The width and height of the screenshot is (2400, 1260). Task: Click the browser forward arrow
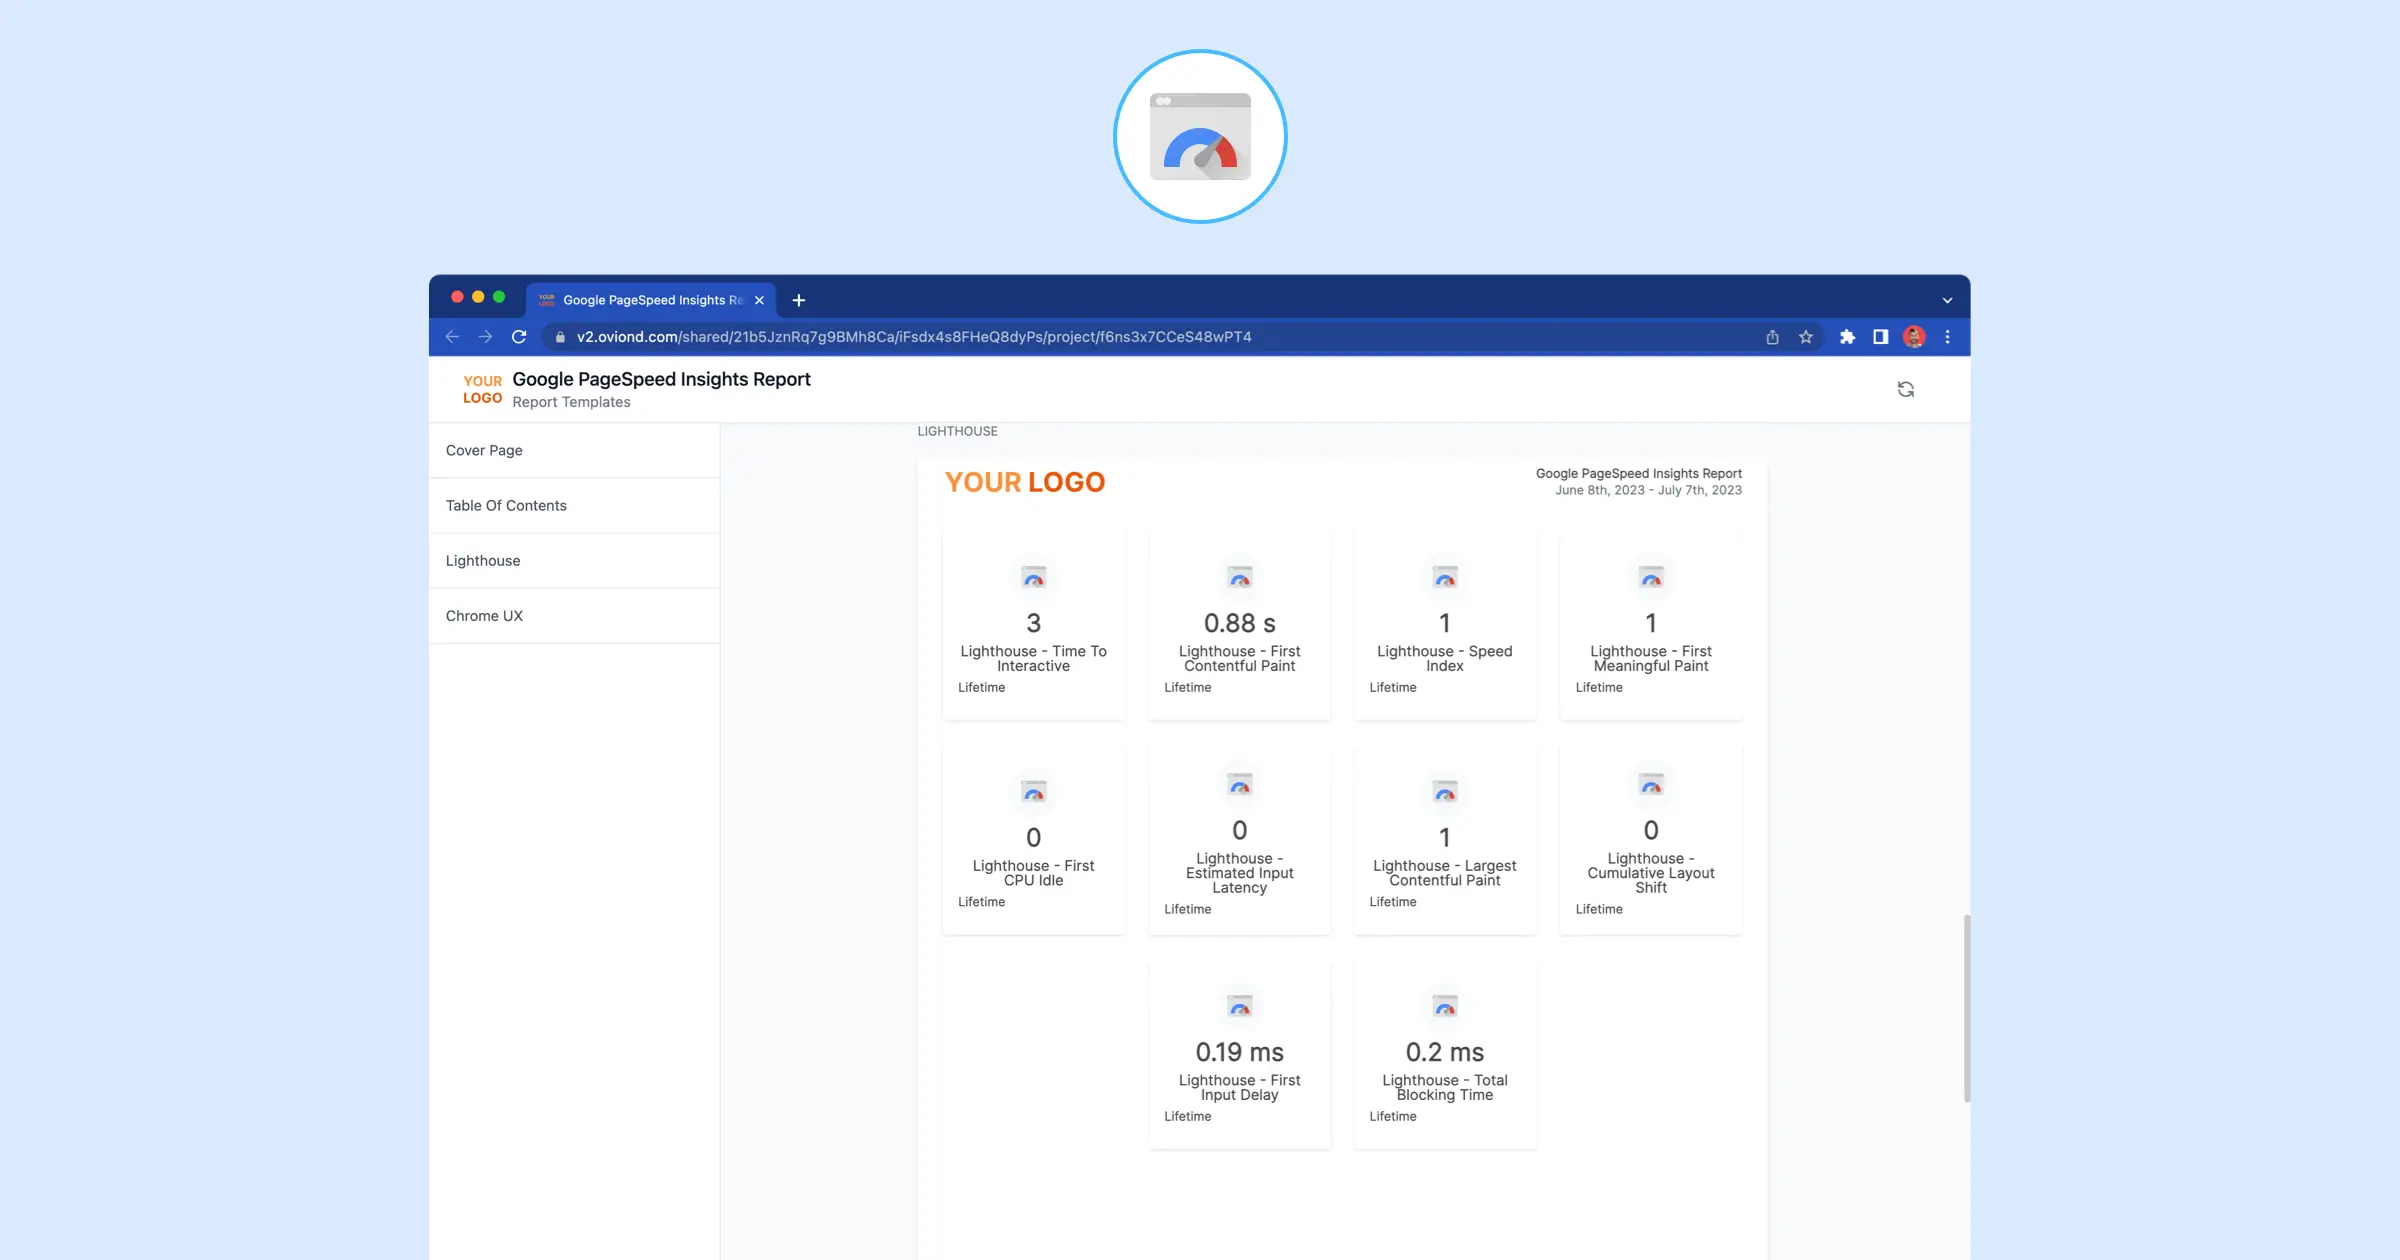(485, 337)
